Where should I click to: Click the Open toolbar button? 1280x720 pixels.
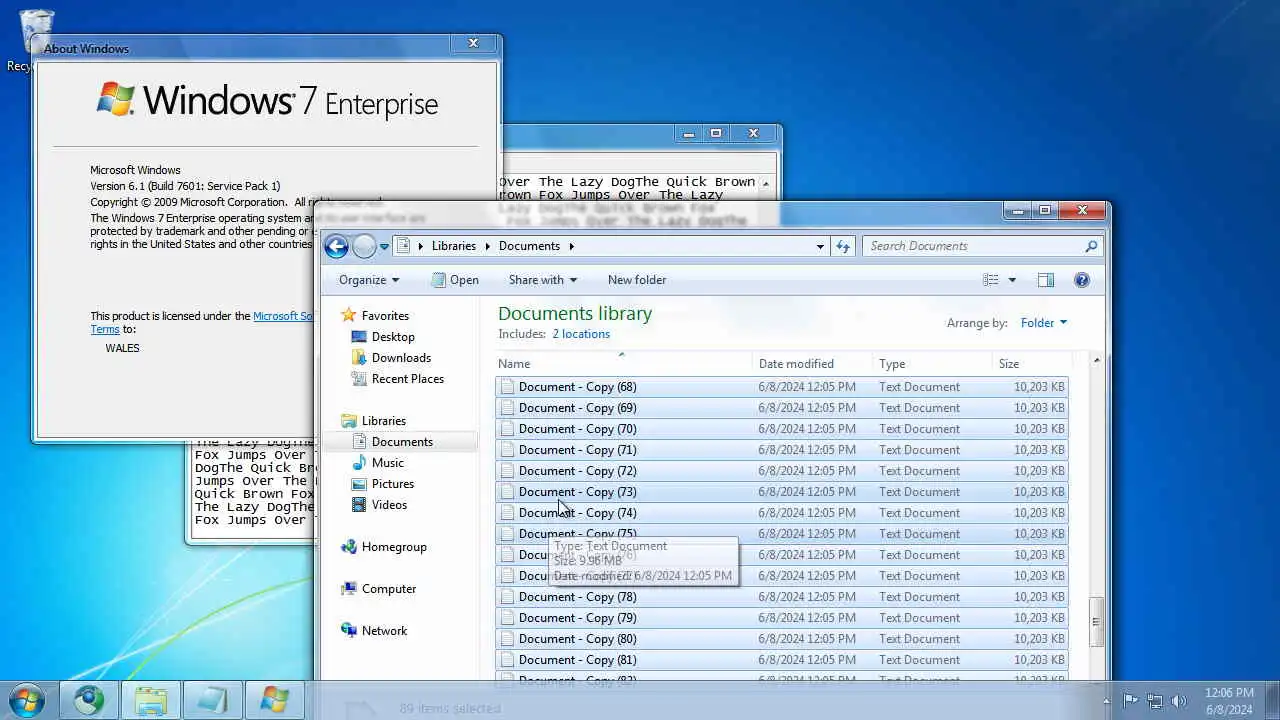[x=455, y=280]
